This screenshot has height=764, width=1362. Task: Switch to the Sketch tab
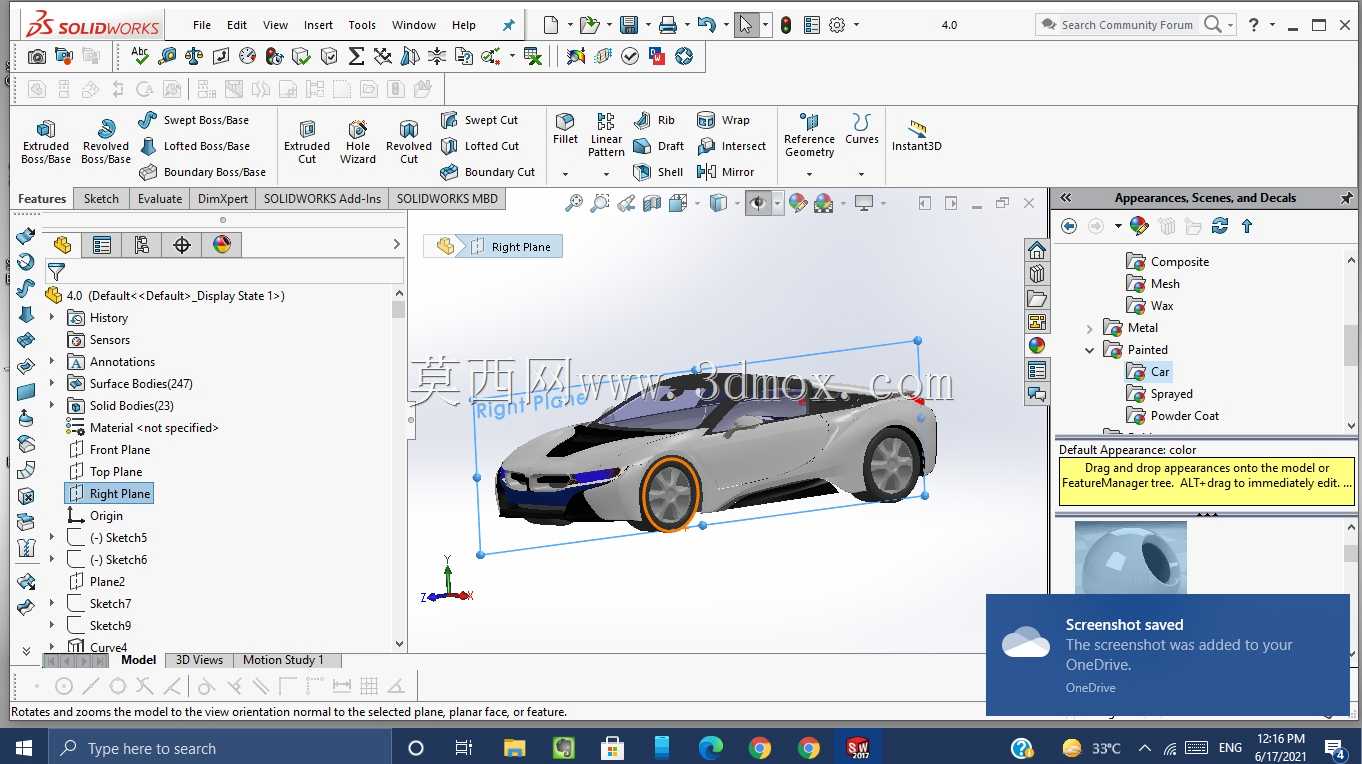101,199
